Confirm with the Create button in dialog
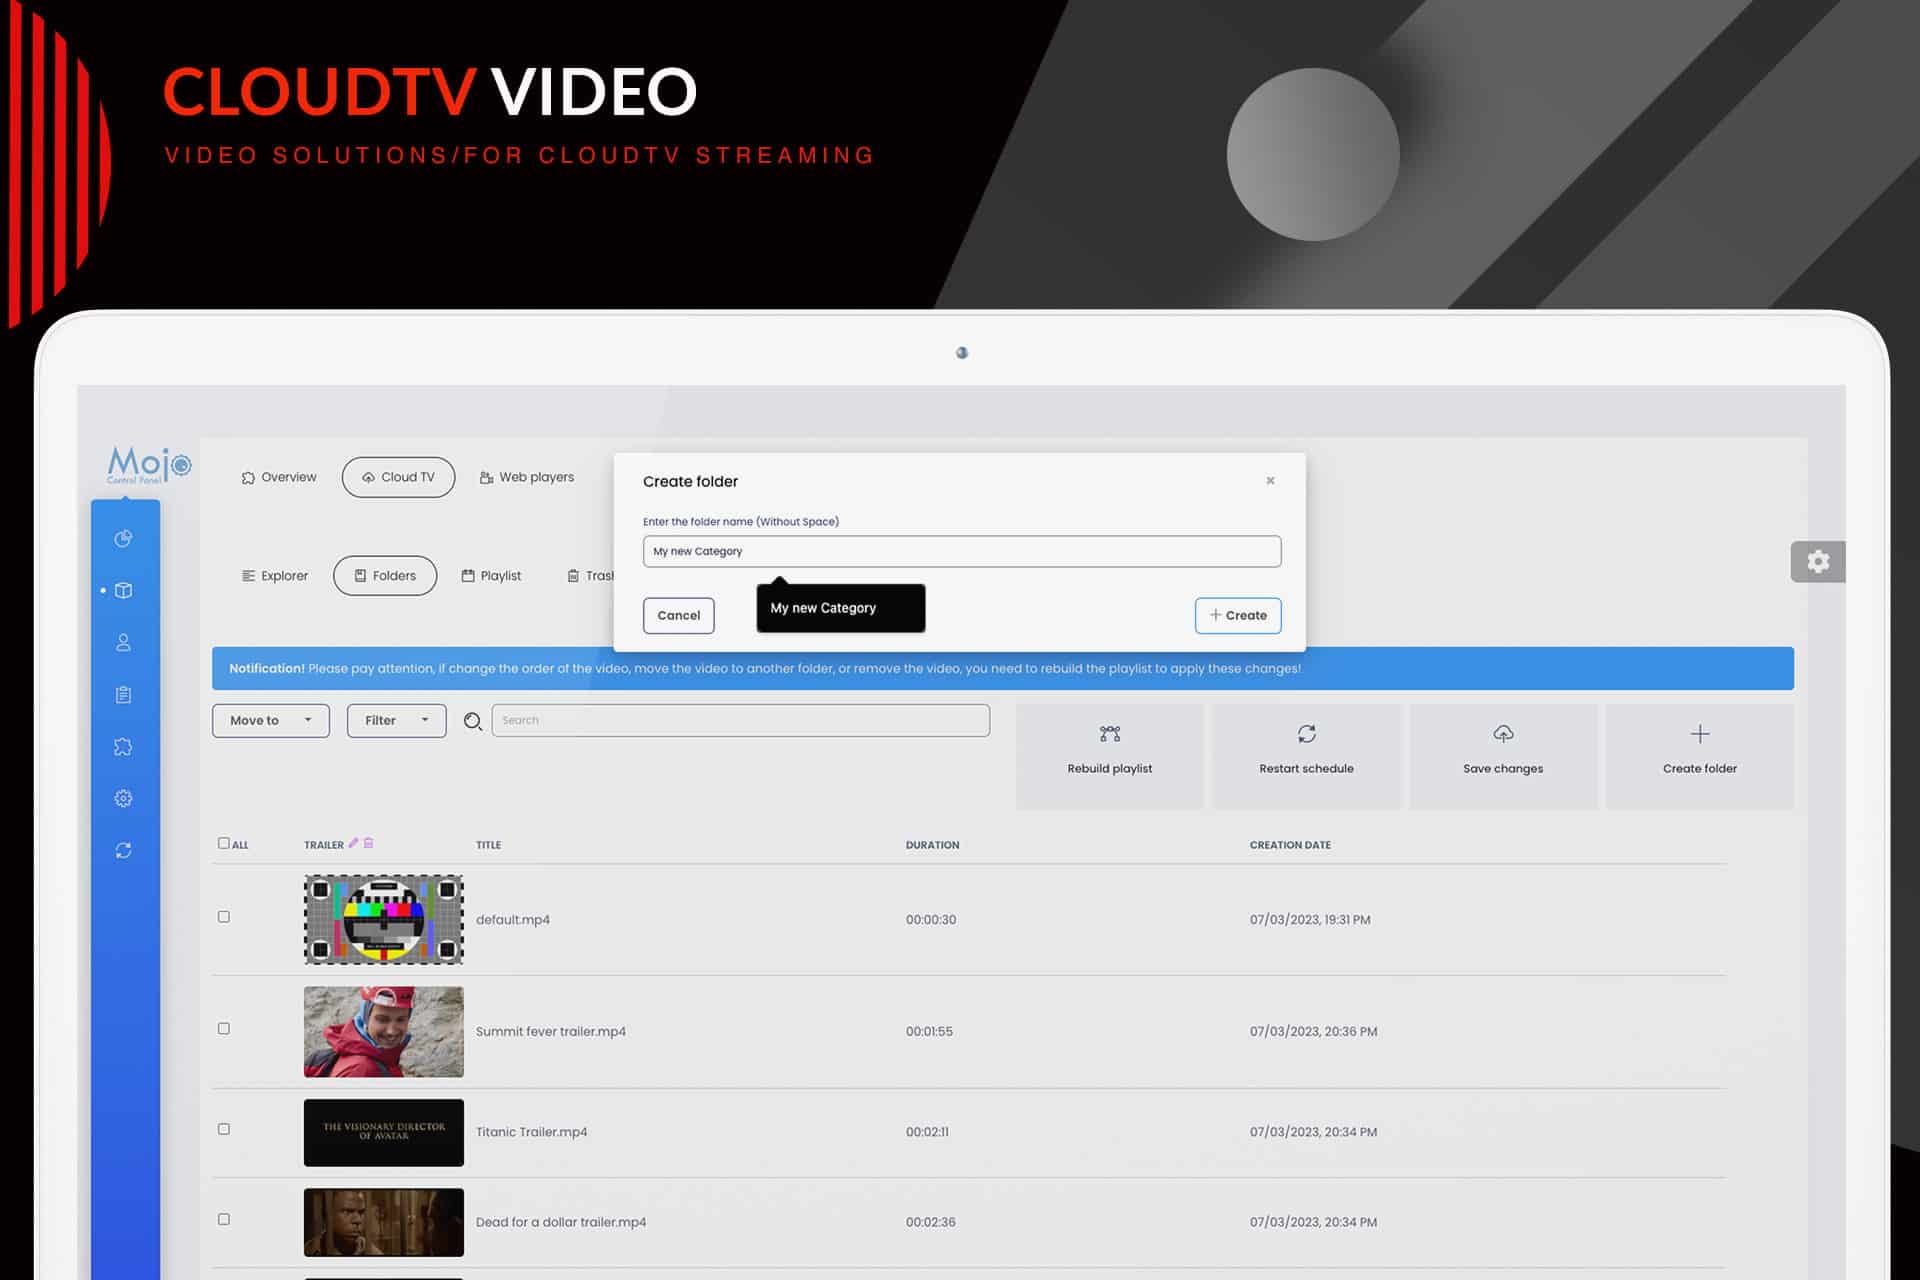Viewport: 1920px width, 1280px height. (1238, 615)
